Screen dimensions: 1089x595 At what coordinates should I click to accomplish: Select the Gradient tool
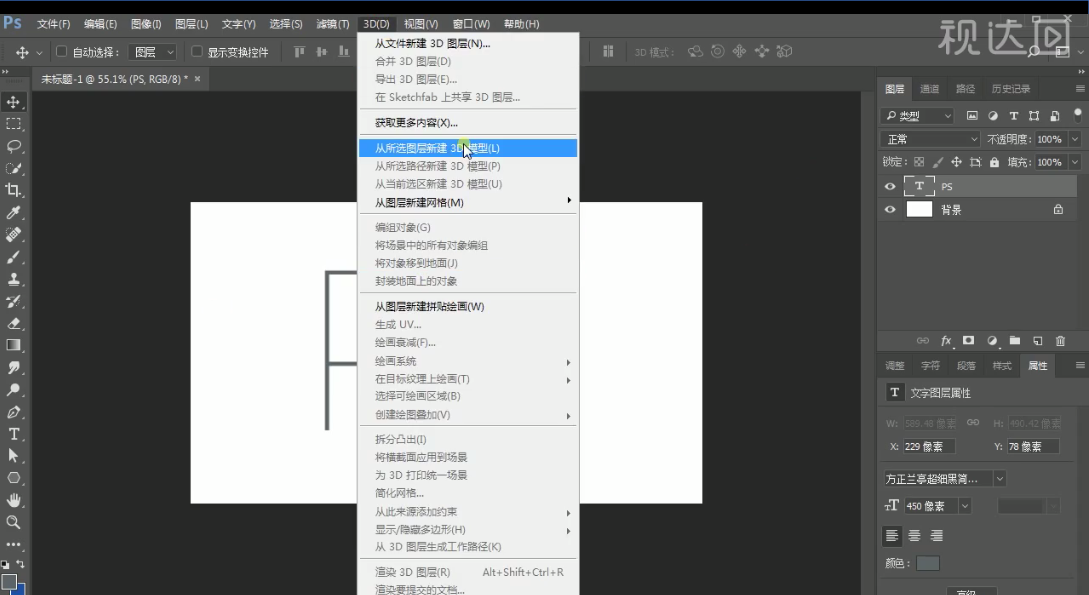tap(13, 345)
